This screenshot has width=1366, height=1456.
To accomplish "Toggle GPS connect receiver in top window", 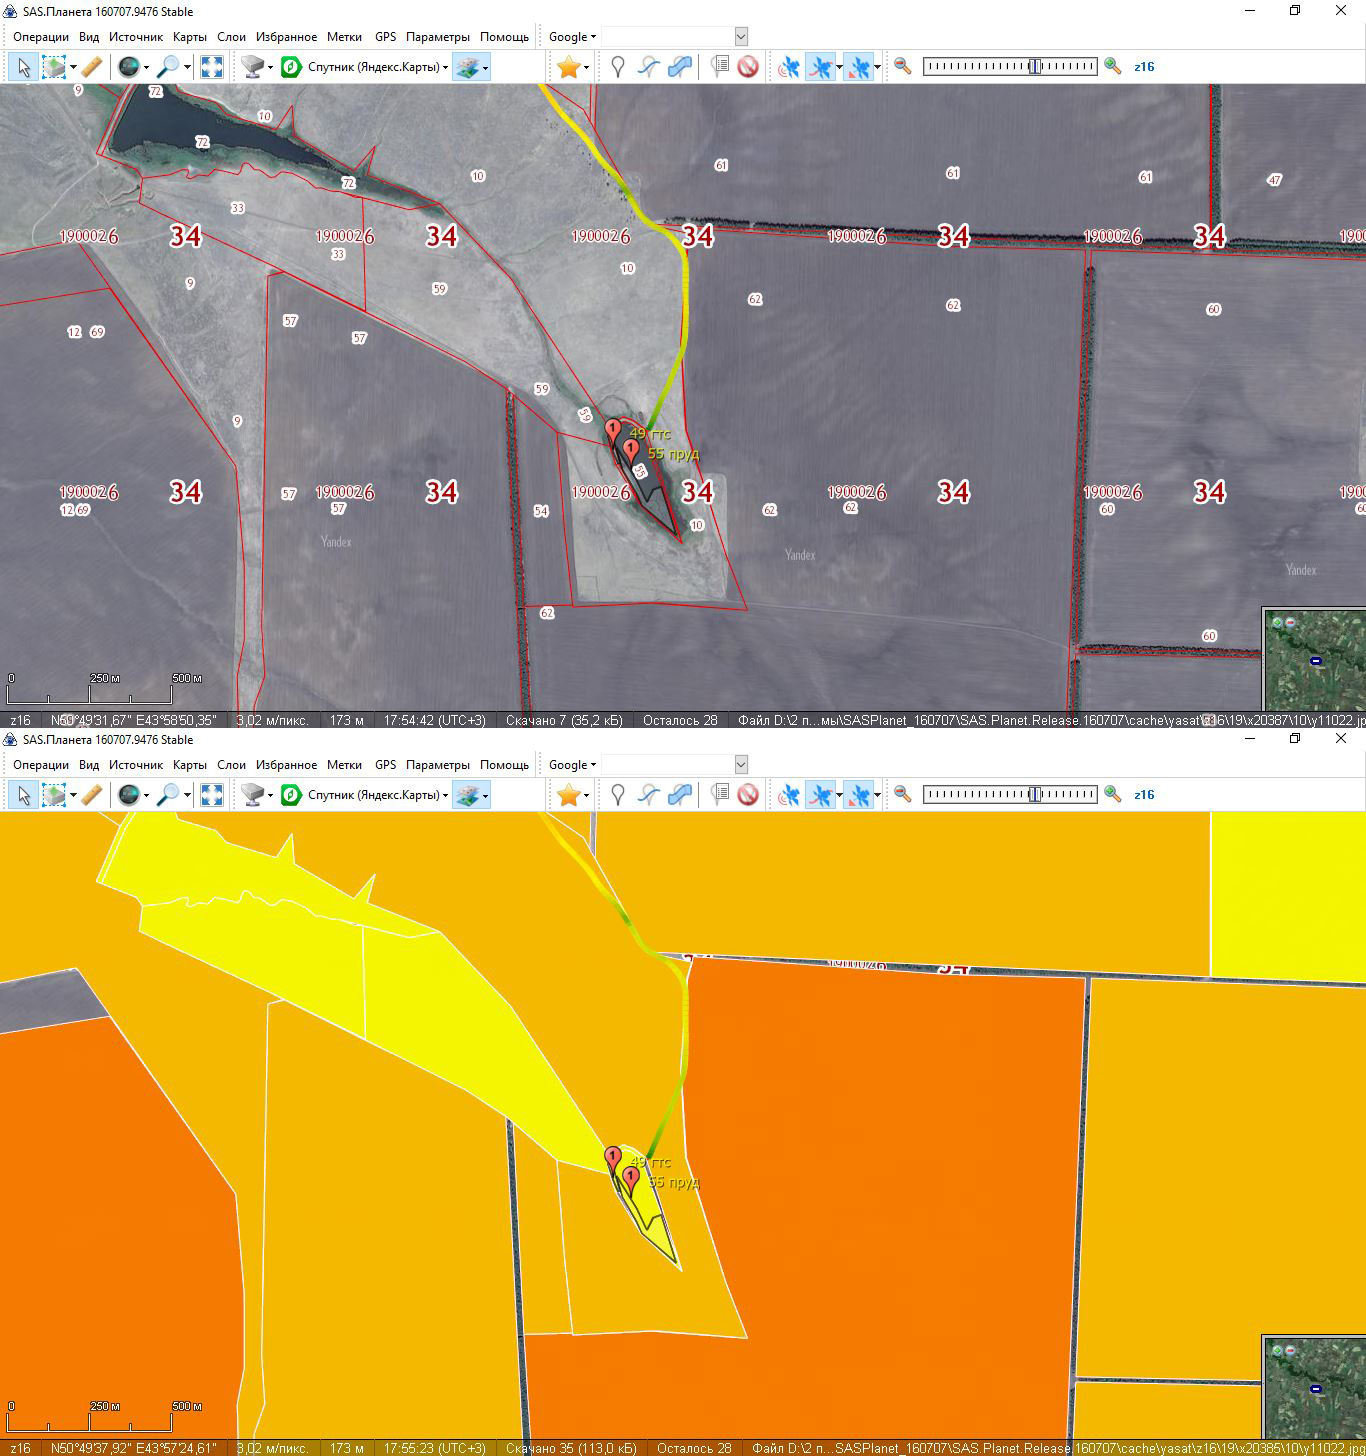I will (x=789, y=67).
